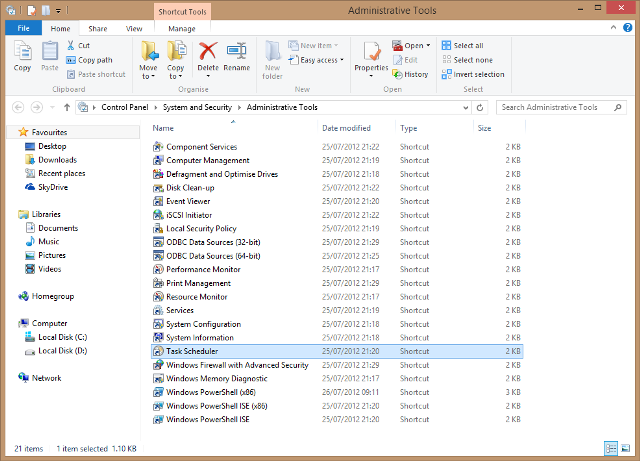Viewport: 640px width, 461px height.
Task: Switch to the View ribbon tab
Action: click(x=134, y=29)
